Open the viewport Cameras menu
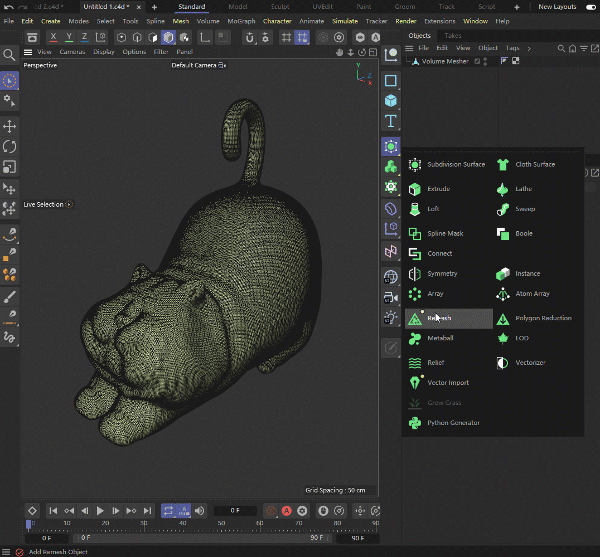Screen dimensions: 600x557 click(72, 52)
